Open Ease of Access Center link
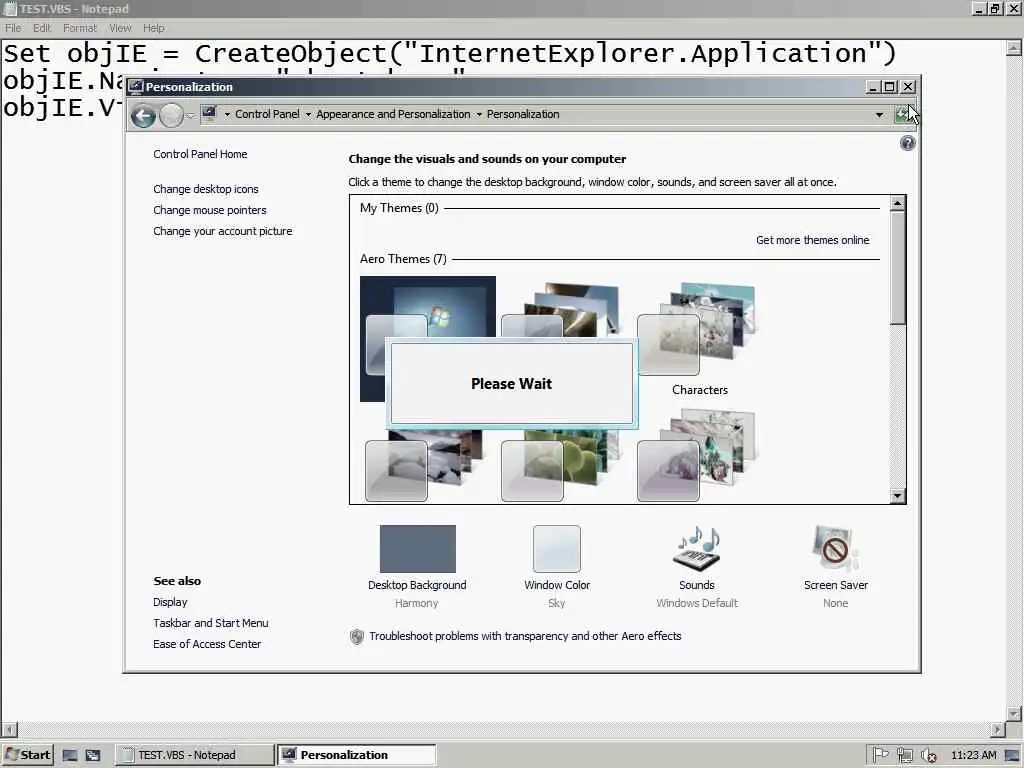Image resolution: width=1024 pixels, height=768 pixels. click(207, 644)
